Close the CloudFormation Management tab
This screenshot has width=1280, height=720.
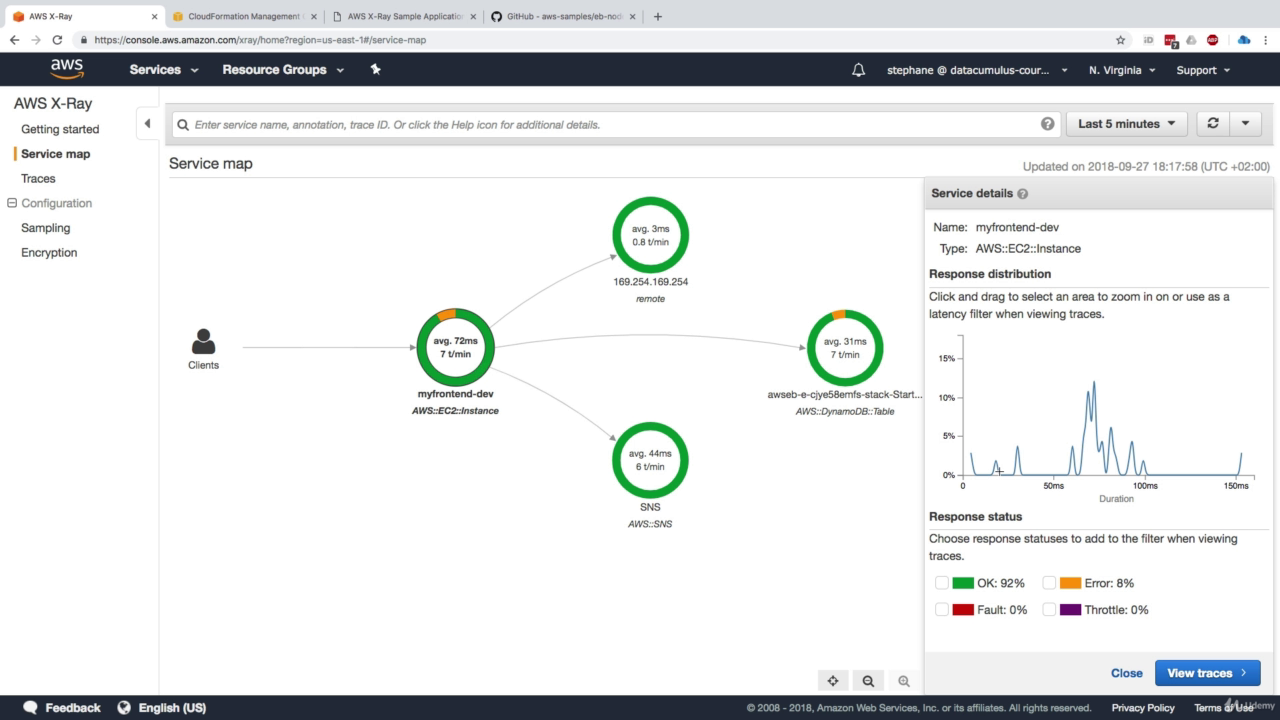pos(314,16)
